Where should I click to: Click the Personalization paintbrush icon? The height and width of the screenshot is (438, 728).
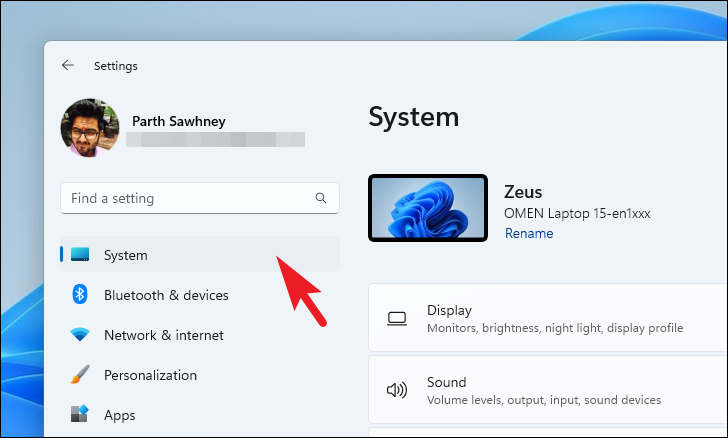[80, 374]
